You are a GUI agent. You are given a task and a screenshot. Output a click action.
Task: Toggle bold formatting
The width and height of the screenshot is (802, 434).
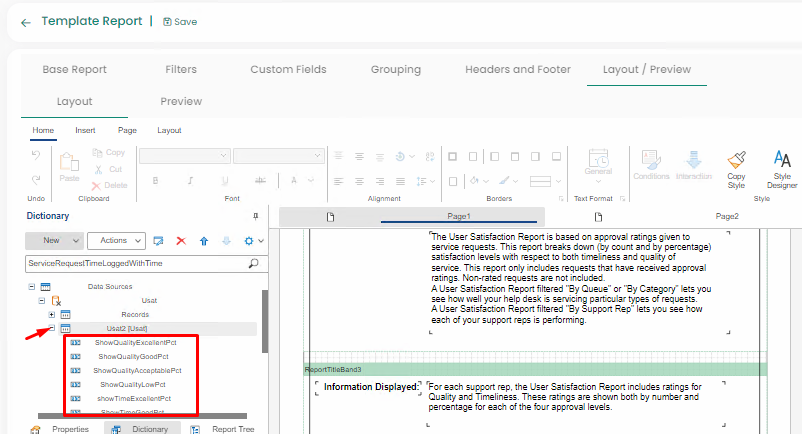pos(155,180)
